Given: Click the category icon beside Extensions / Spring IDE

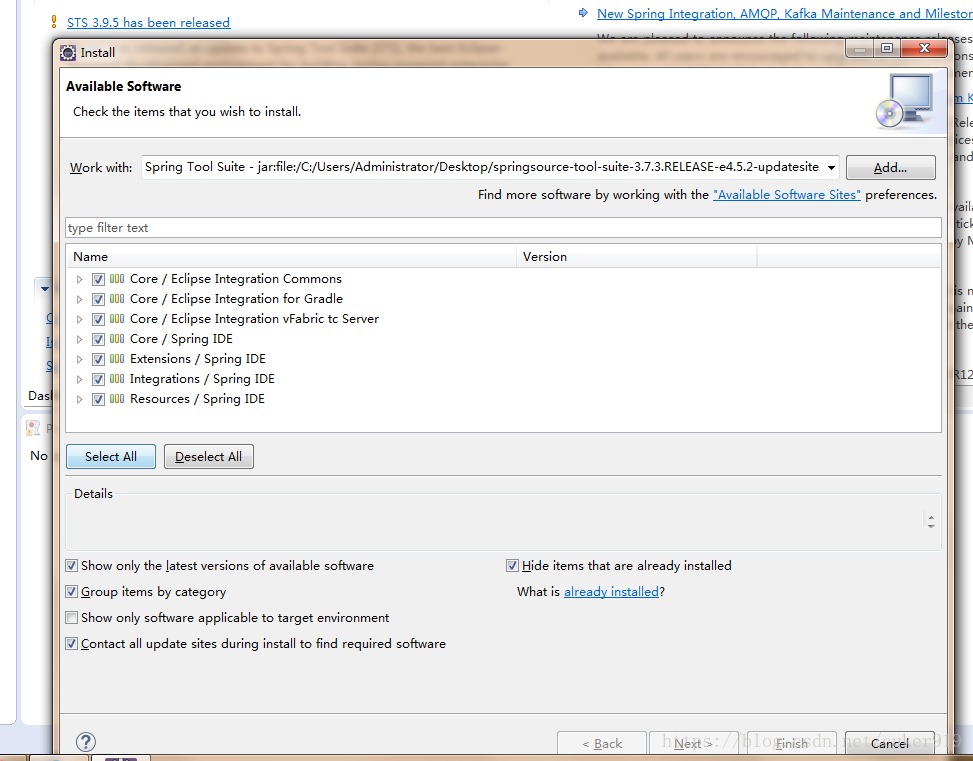Looking at the screenshot, I should tap(117, 359).
